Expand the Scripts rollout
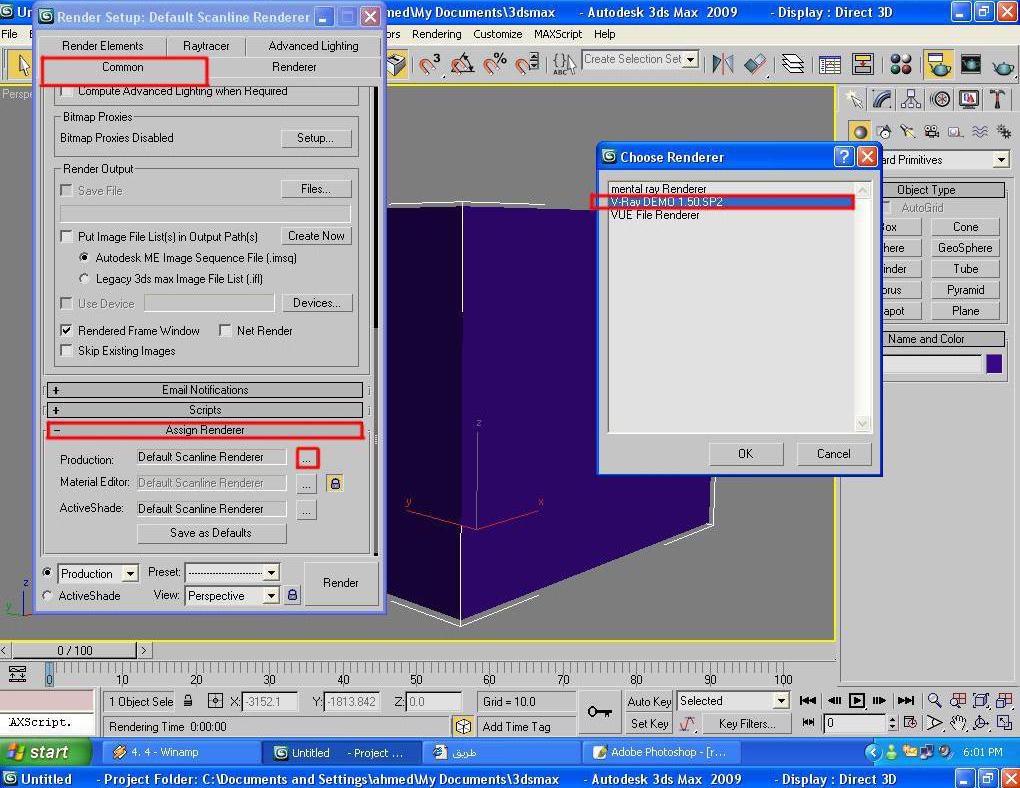1020x788 pixels. [205, 410]
